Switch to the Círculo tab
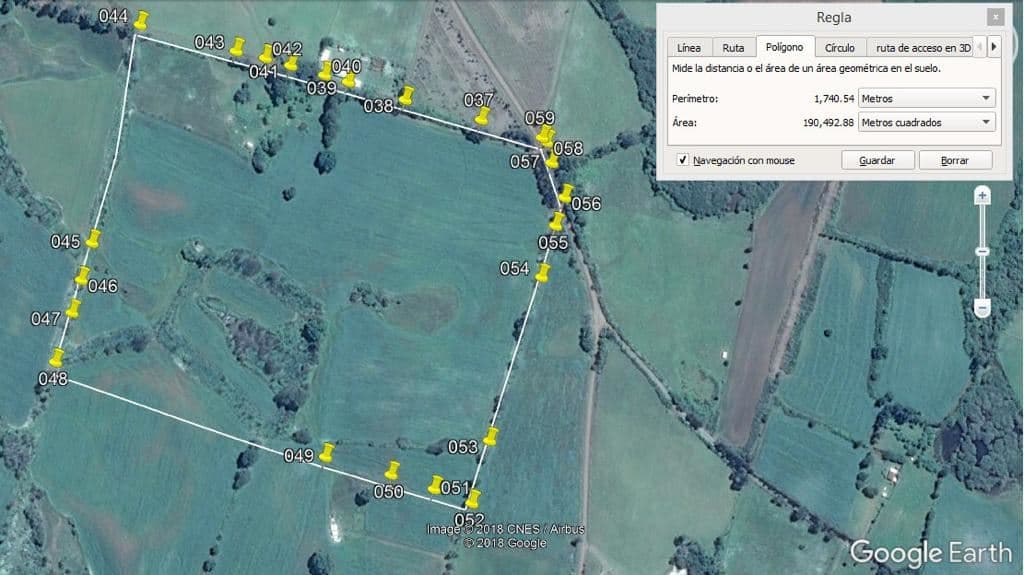Viewport: 1024px width, 575px height. (x=839, y=47)
